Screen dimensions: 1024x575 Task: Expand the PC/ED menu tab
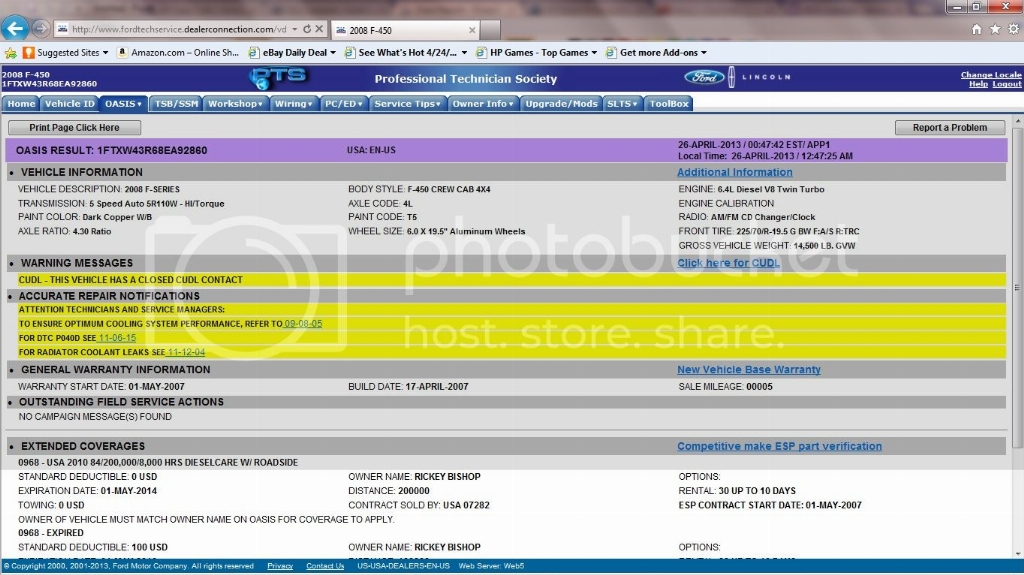344,104
